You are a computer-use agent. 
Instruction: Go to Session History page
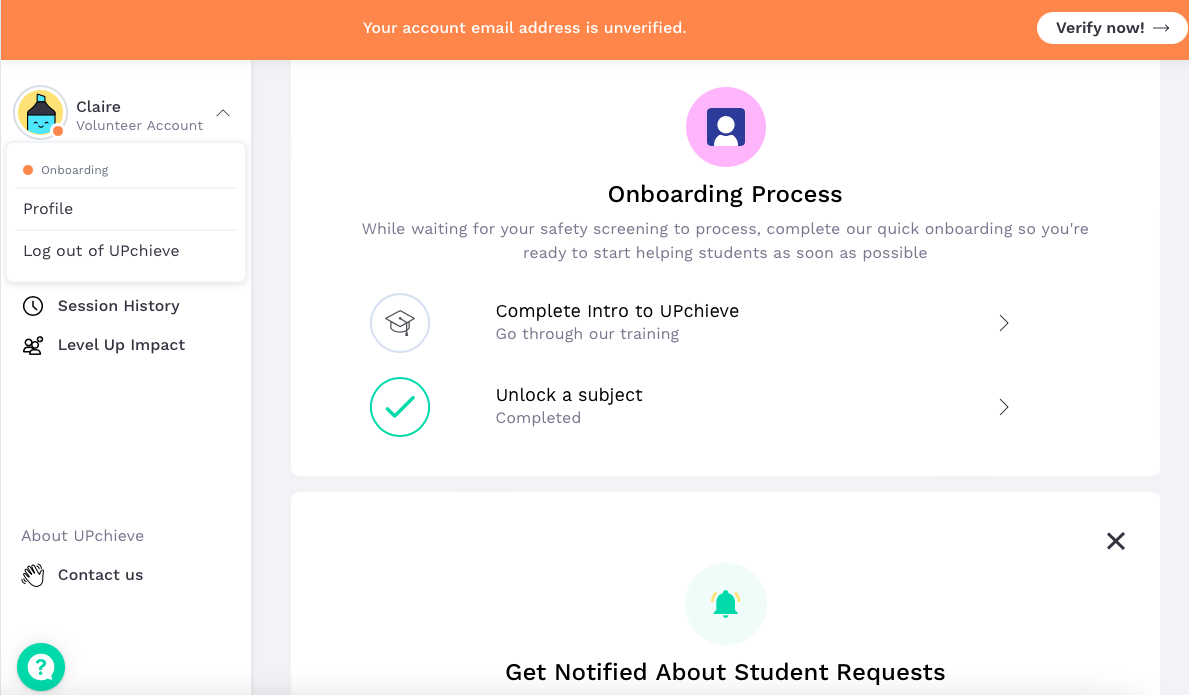118,306
